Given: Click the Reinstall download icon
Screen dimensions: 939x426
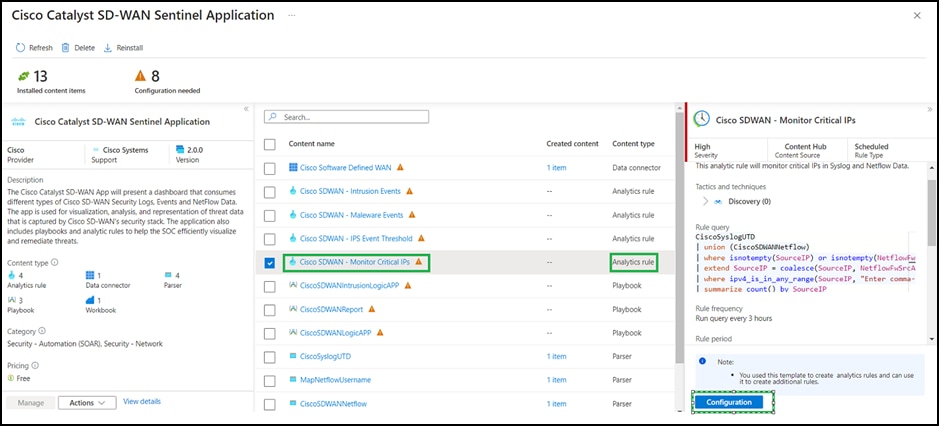Looking at the screenshot, I should click(x=108, y=47).
